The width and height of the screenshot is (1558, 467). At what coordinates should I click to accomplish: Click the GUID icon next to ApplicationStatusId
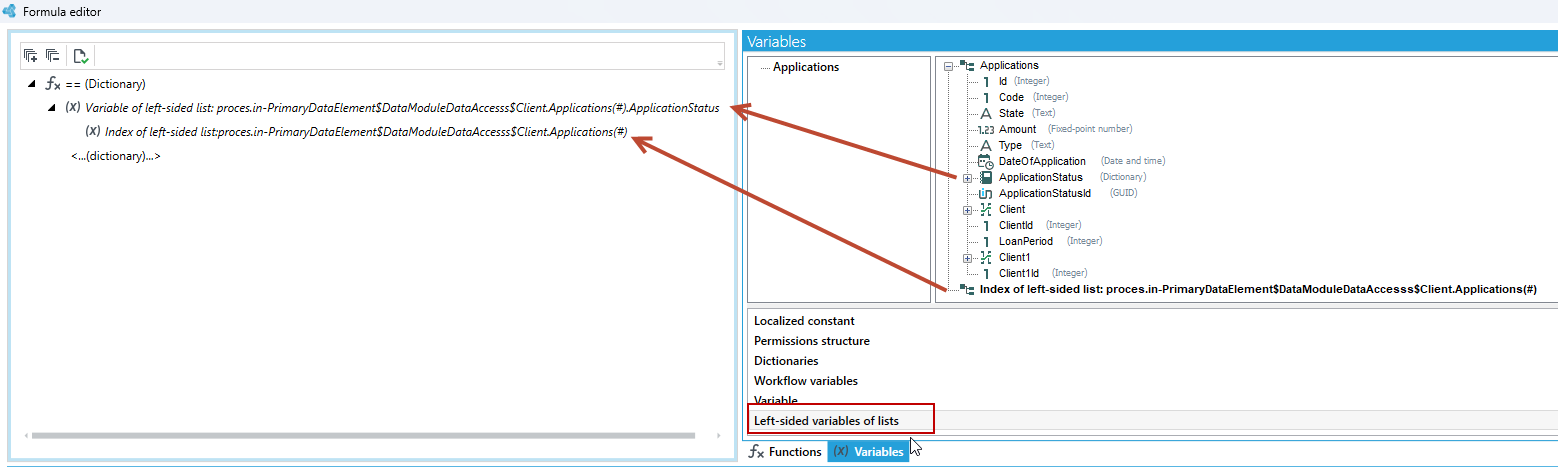pos(986,193)
